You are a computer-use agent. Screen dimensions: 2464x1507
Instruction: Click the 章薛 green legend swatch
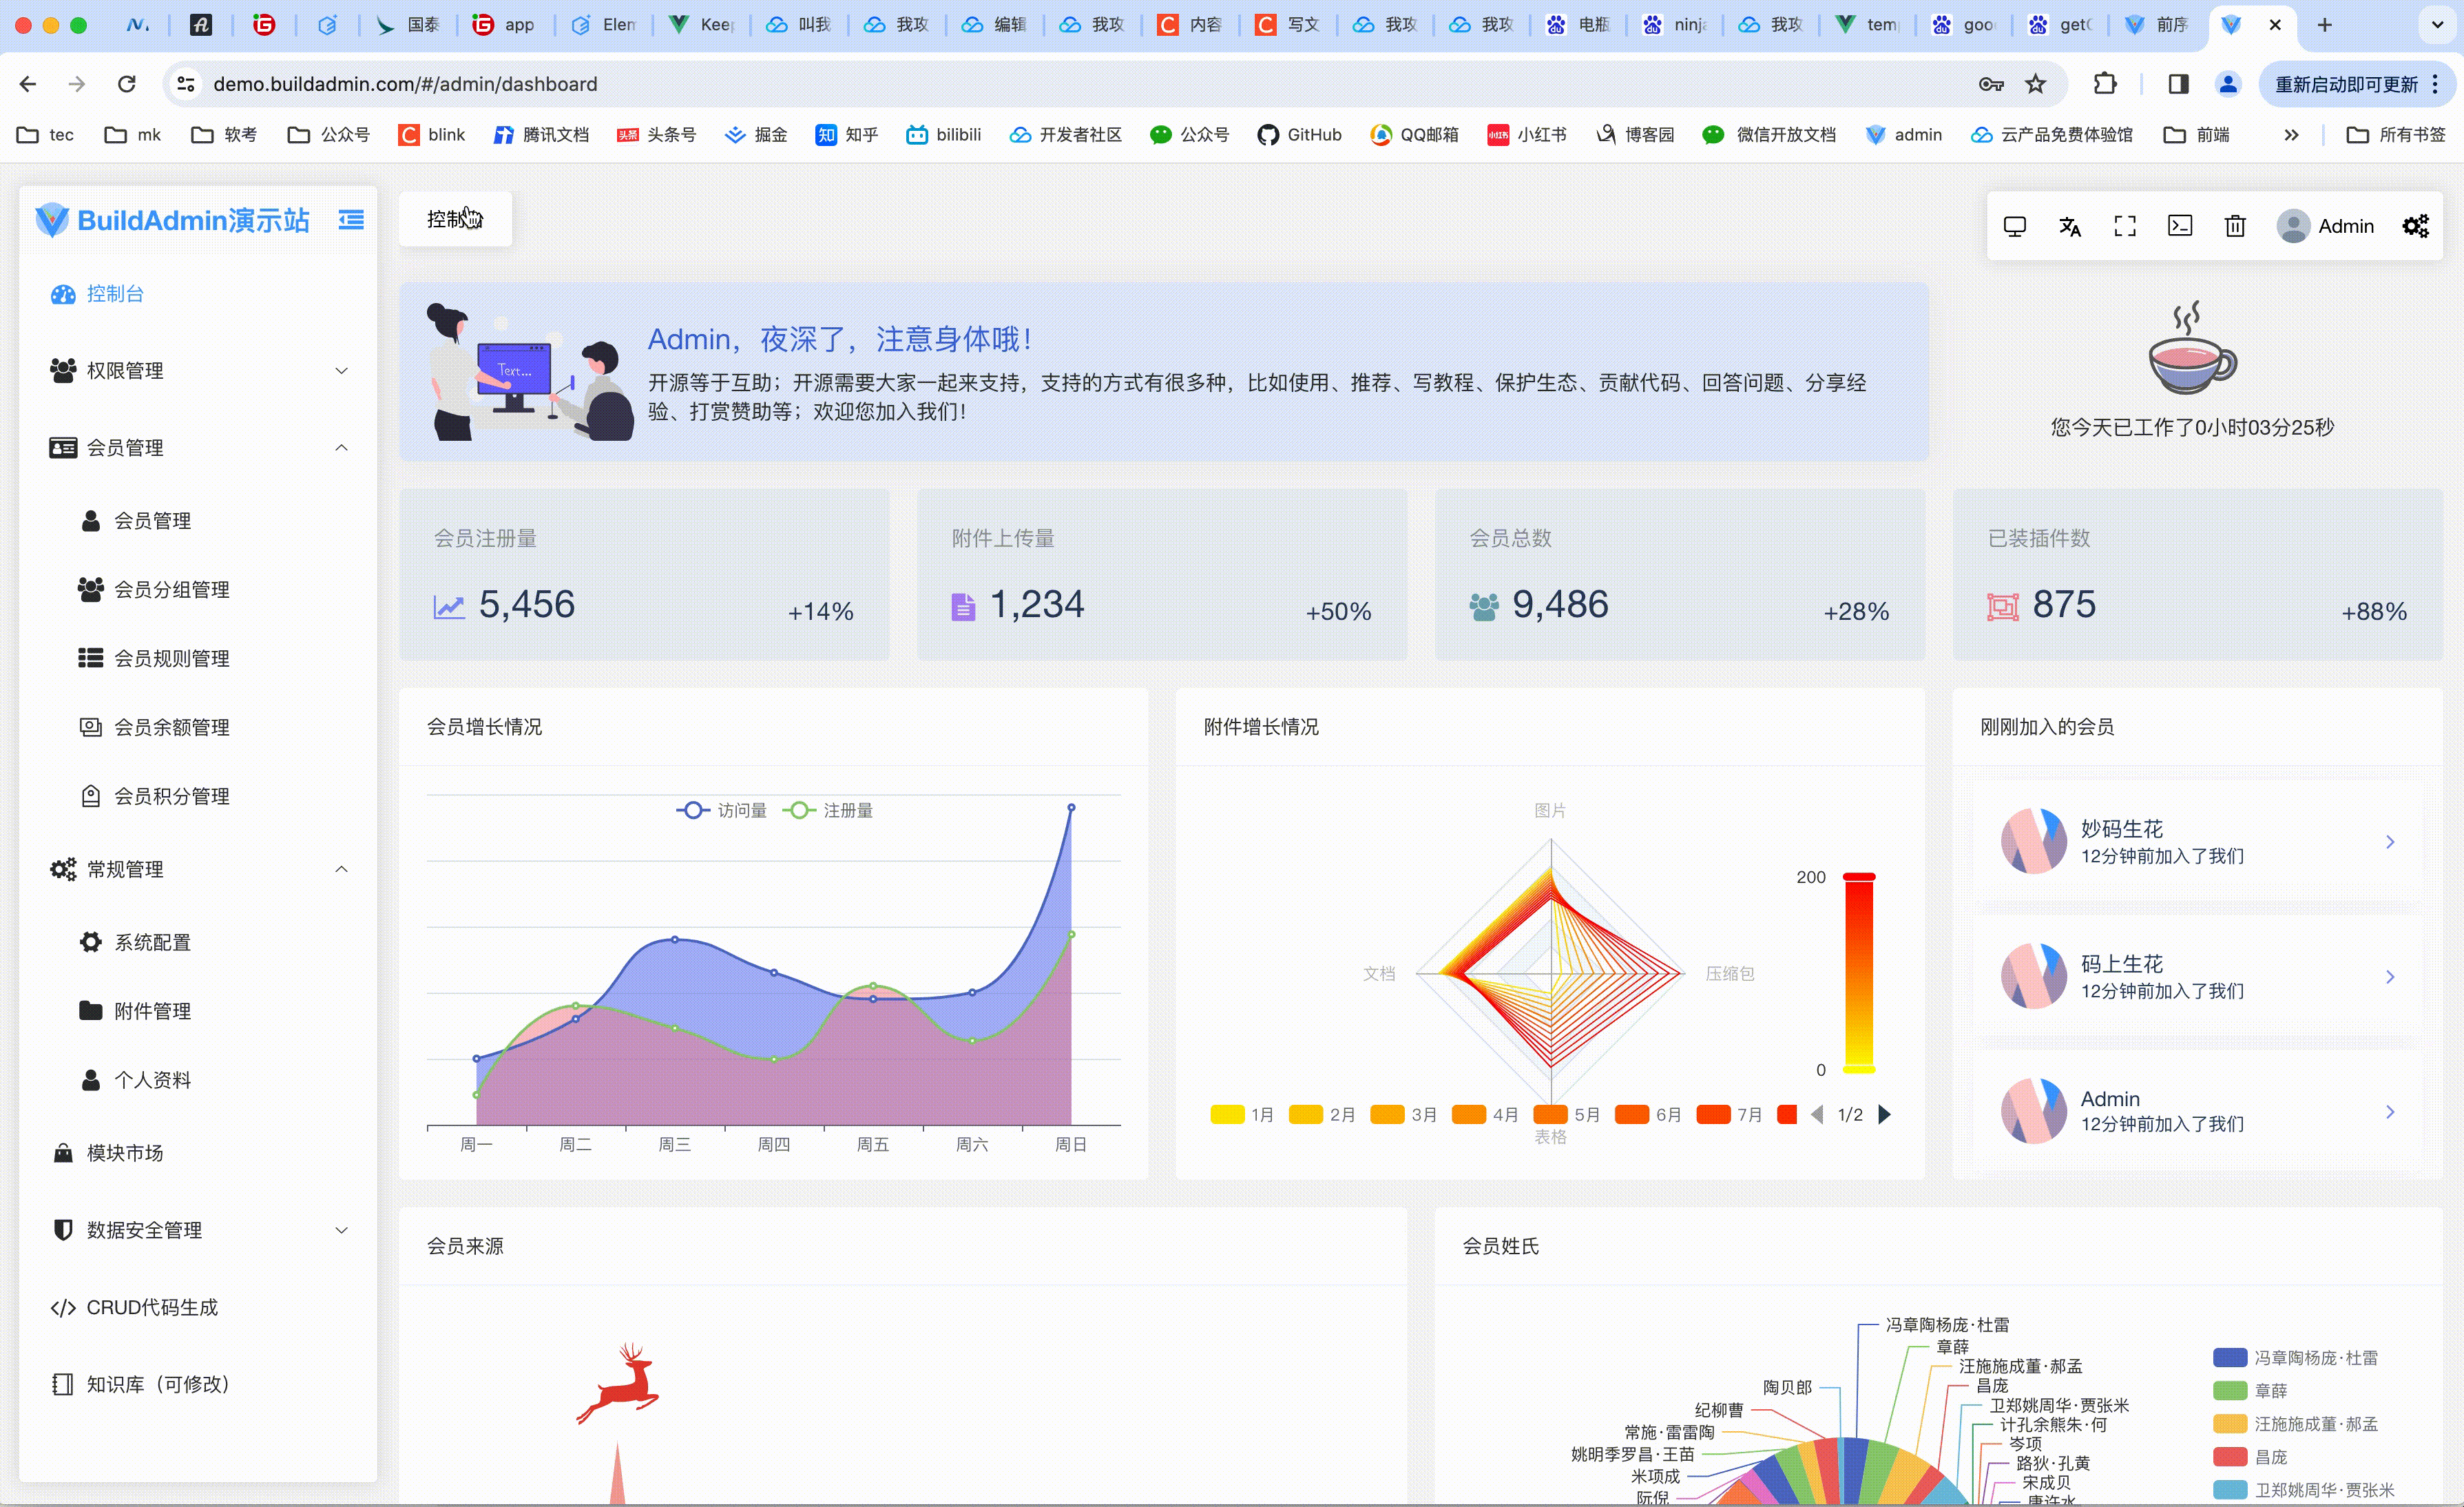click(x=2229, y=1390)
